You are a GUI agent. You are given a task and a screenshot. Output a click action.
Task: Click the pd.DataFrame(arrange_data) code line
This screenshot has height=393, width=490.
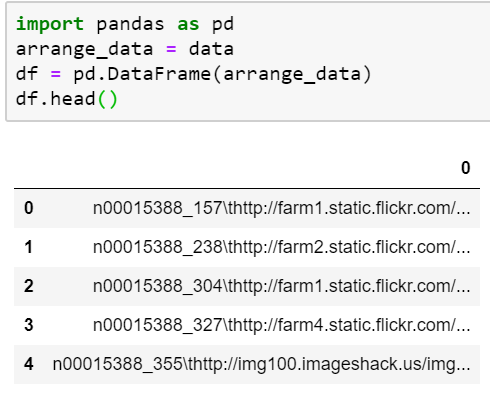(x=193, y=74)
